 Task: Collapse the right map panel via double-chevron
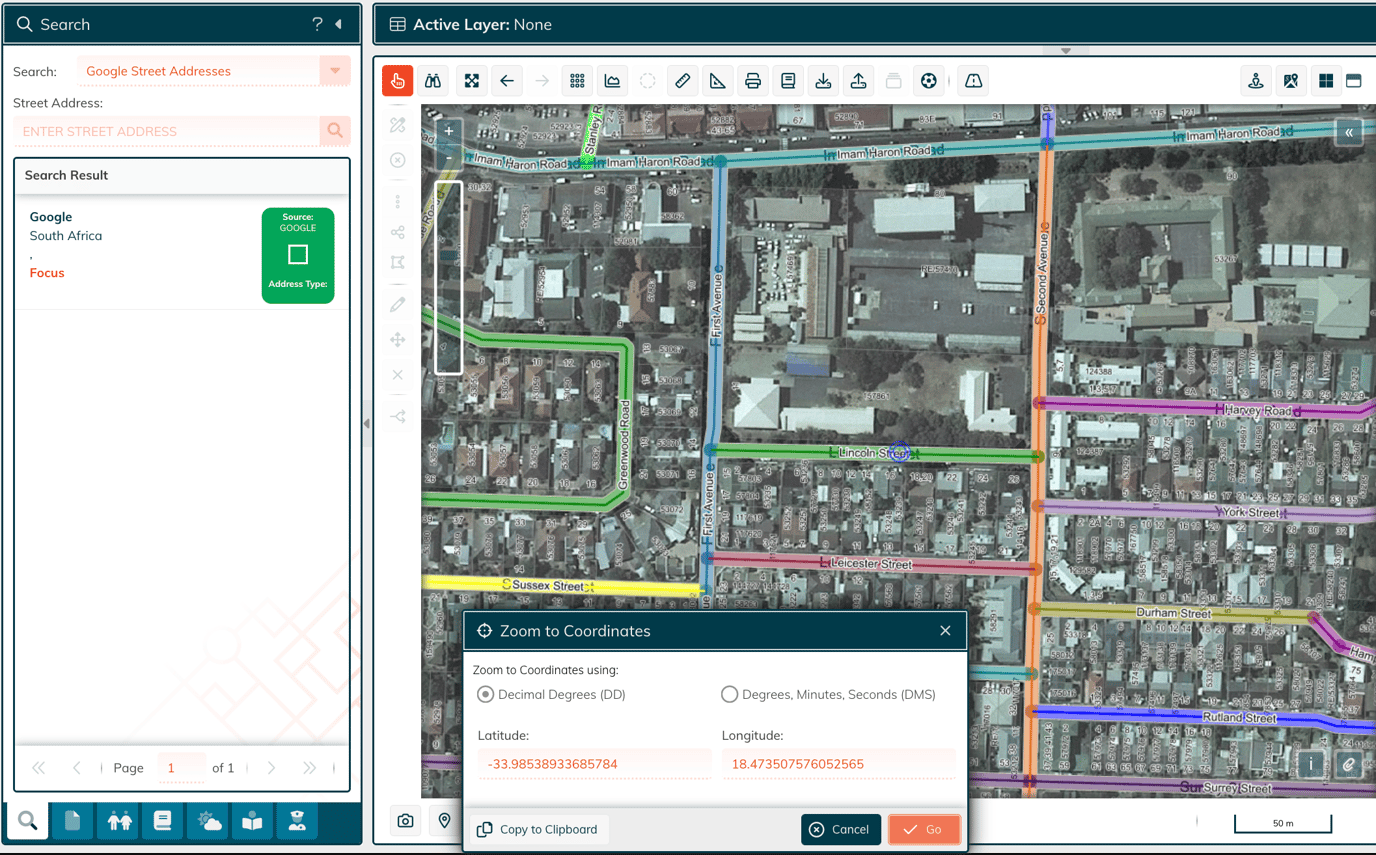1349,132
